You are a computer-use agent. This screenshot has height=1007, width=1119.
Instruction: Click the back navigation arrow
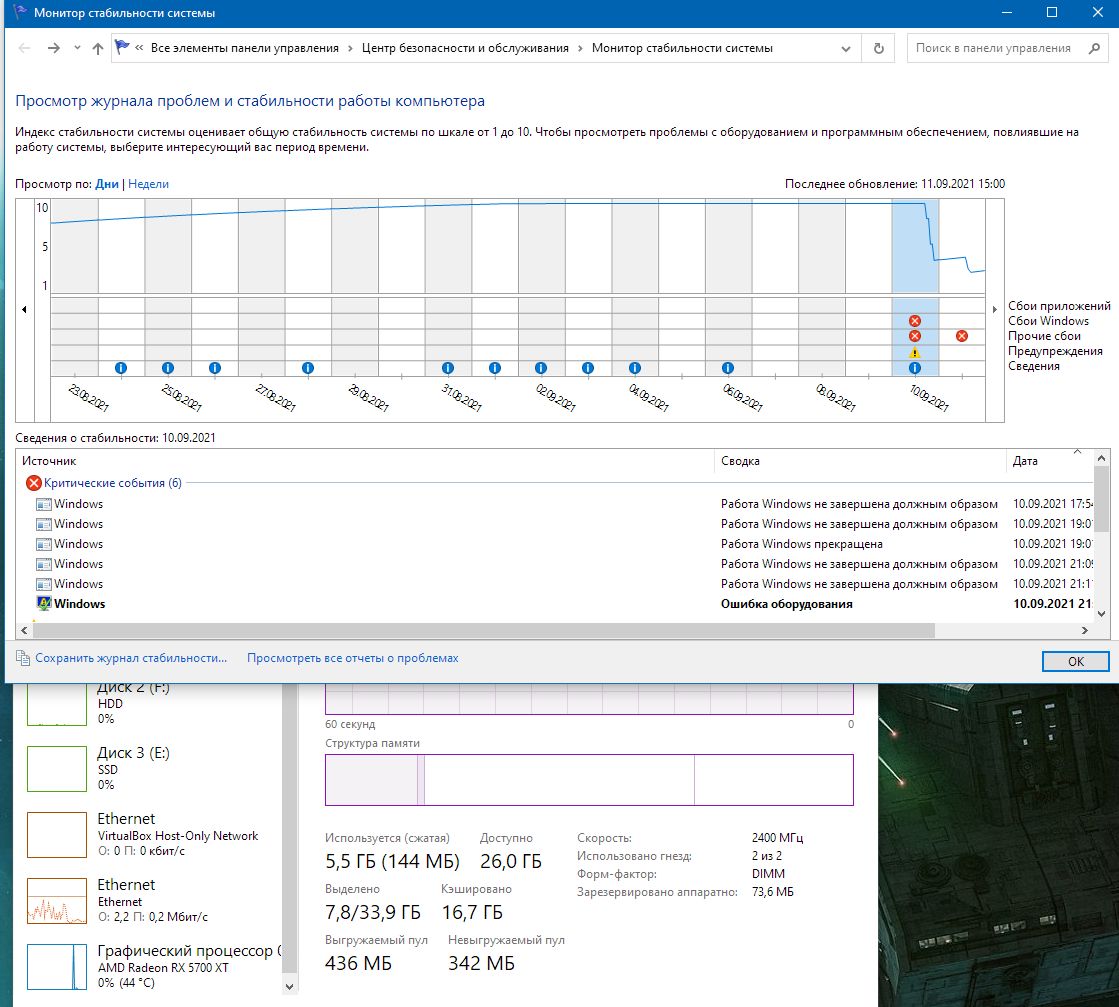point(25,48)
